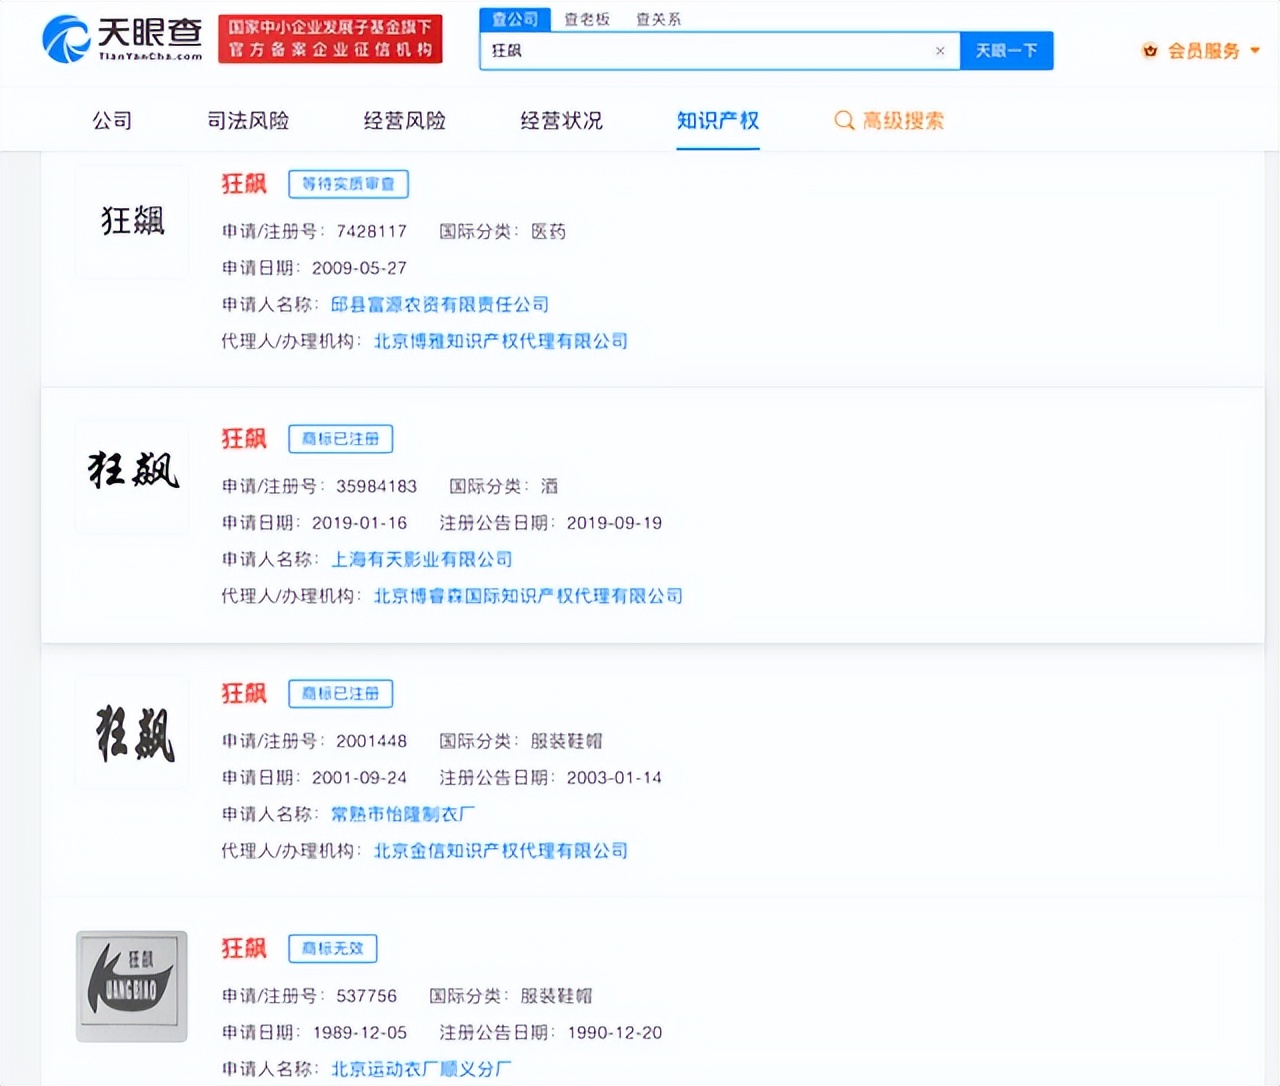Viewport: 1280px width, 1086px height.
Task: Open the 知识产权 navigation tab
Action: click(718, 121)
